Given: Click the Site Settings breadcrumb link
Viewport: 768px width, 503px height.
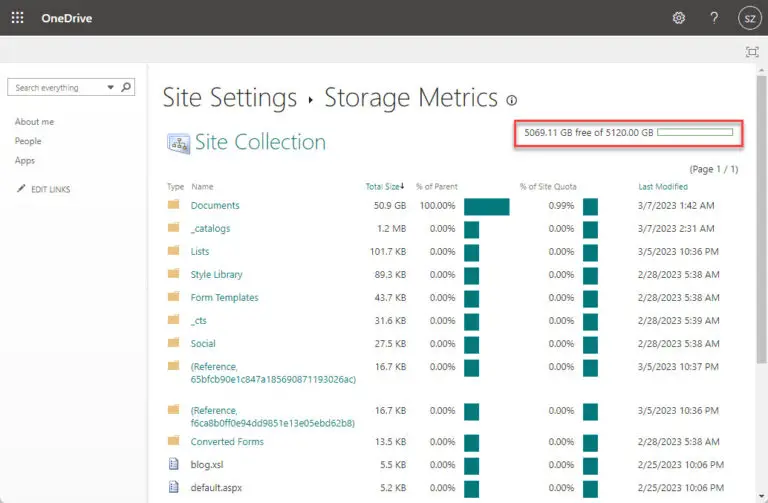Looking at the screenshot, I should tap(230, 98).
